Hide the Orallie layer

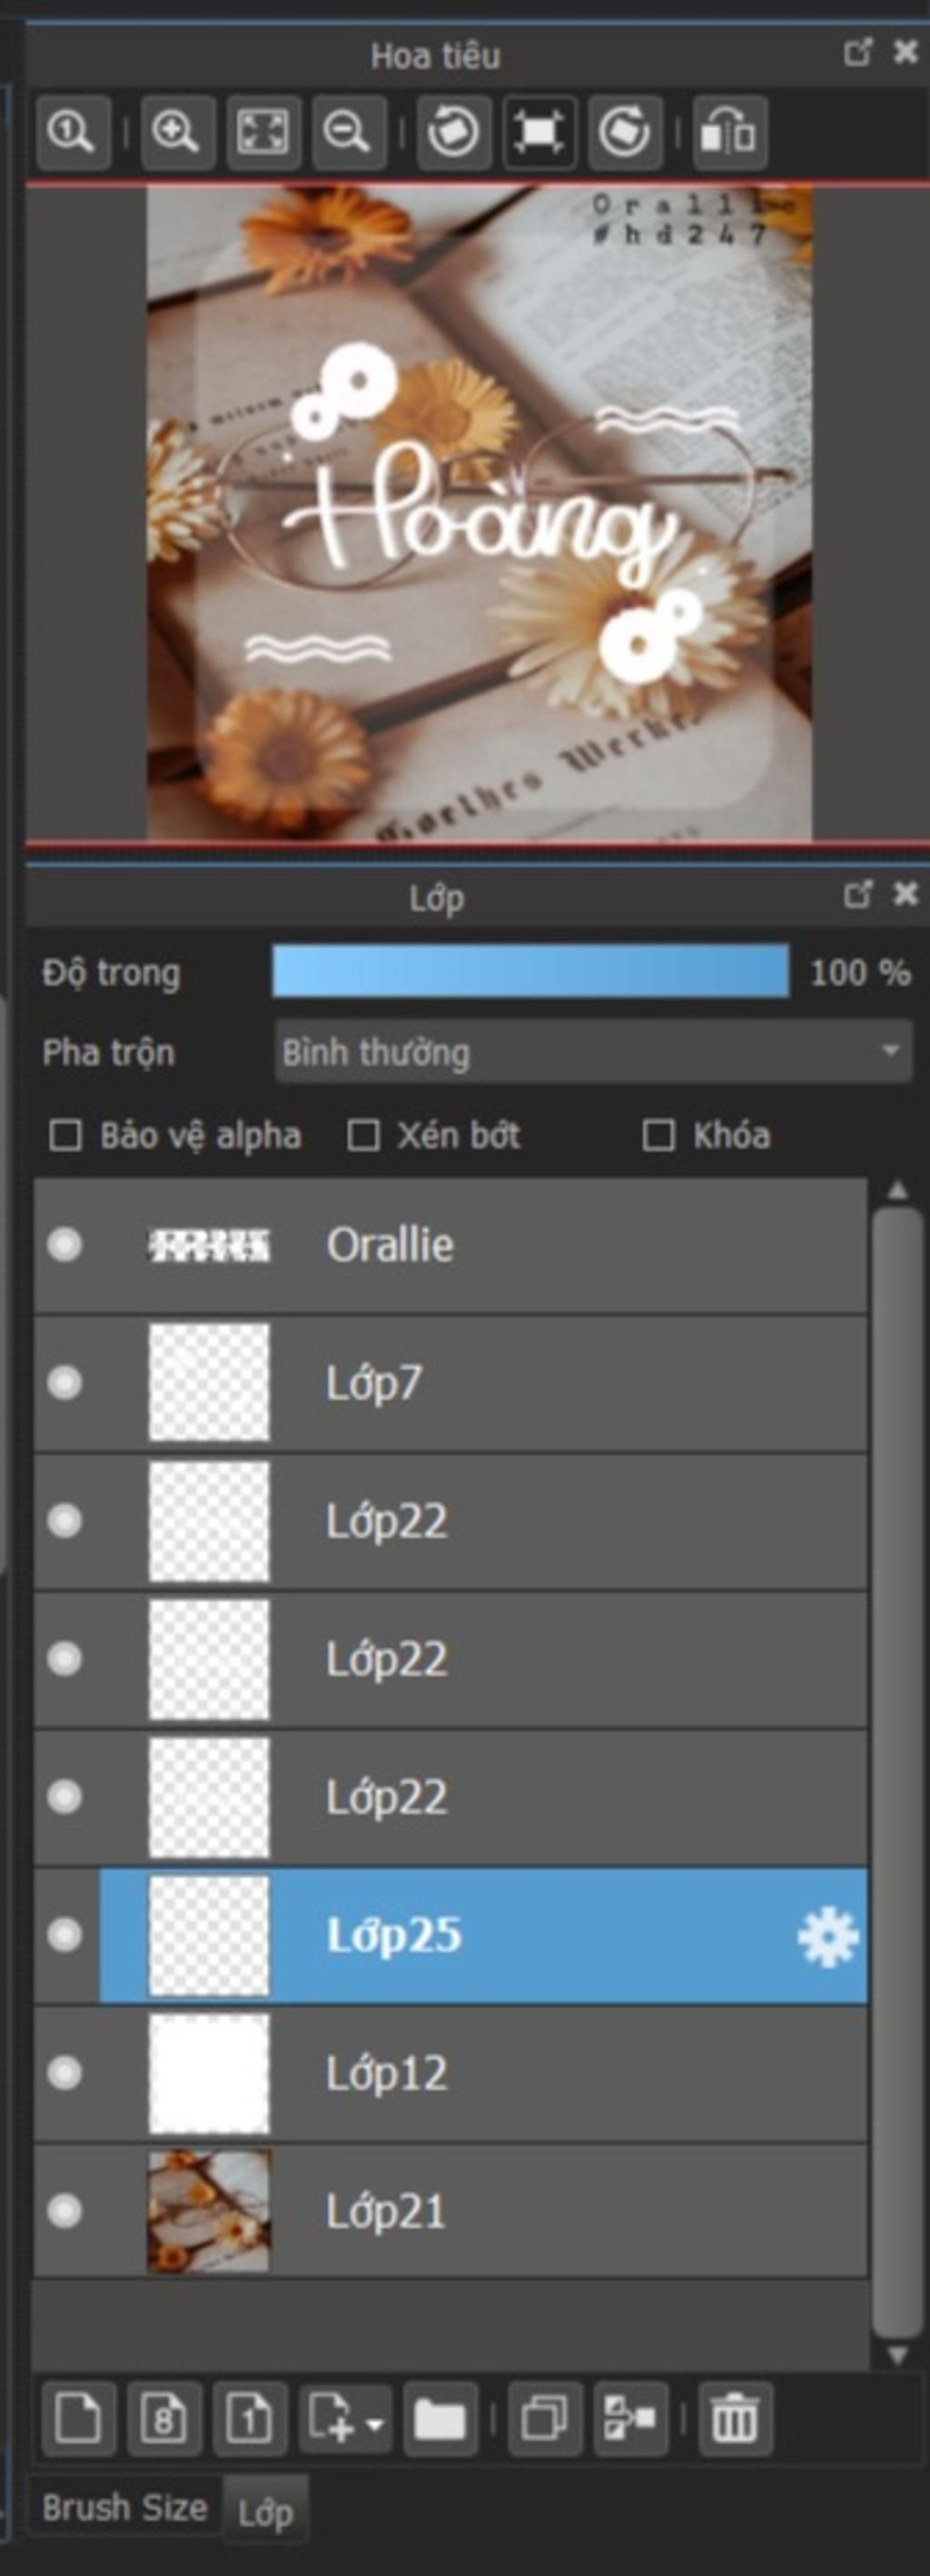[x=65, y=1245]
